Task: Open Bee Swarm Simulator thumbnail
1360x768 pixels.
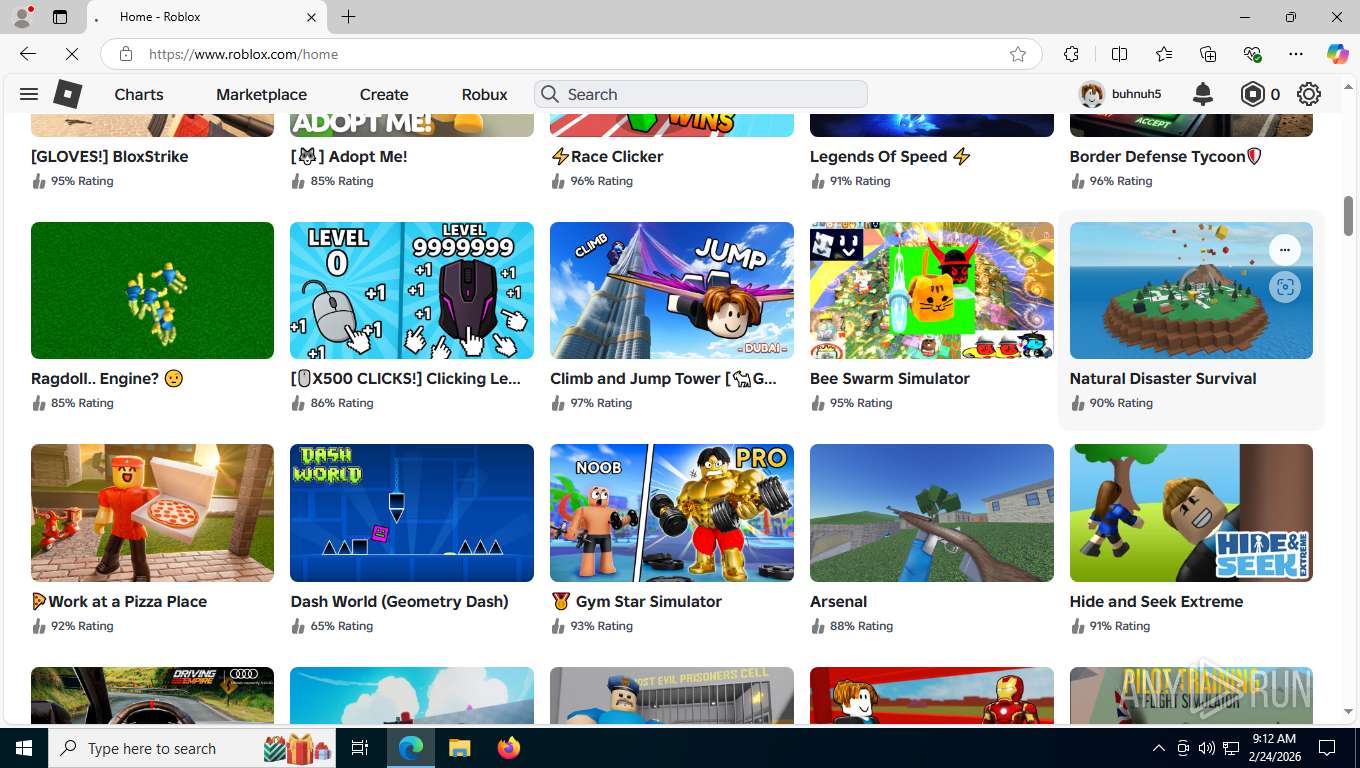Action: click(x=932, y=290)
